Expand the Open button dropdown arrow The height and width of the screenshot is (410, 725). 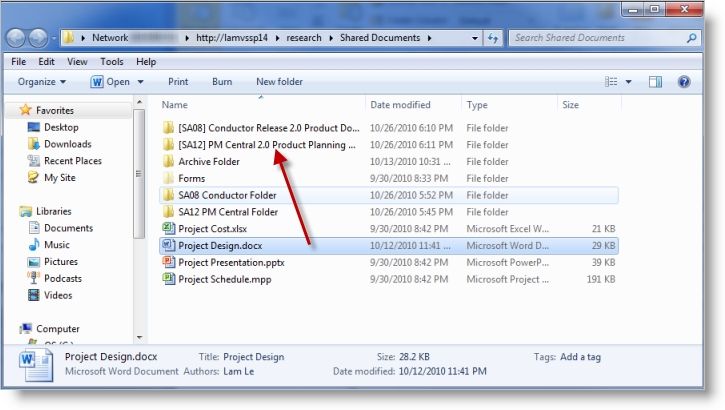(x=141, y=82)
